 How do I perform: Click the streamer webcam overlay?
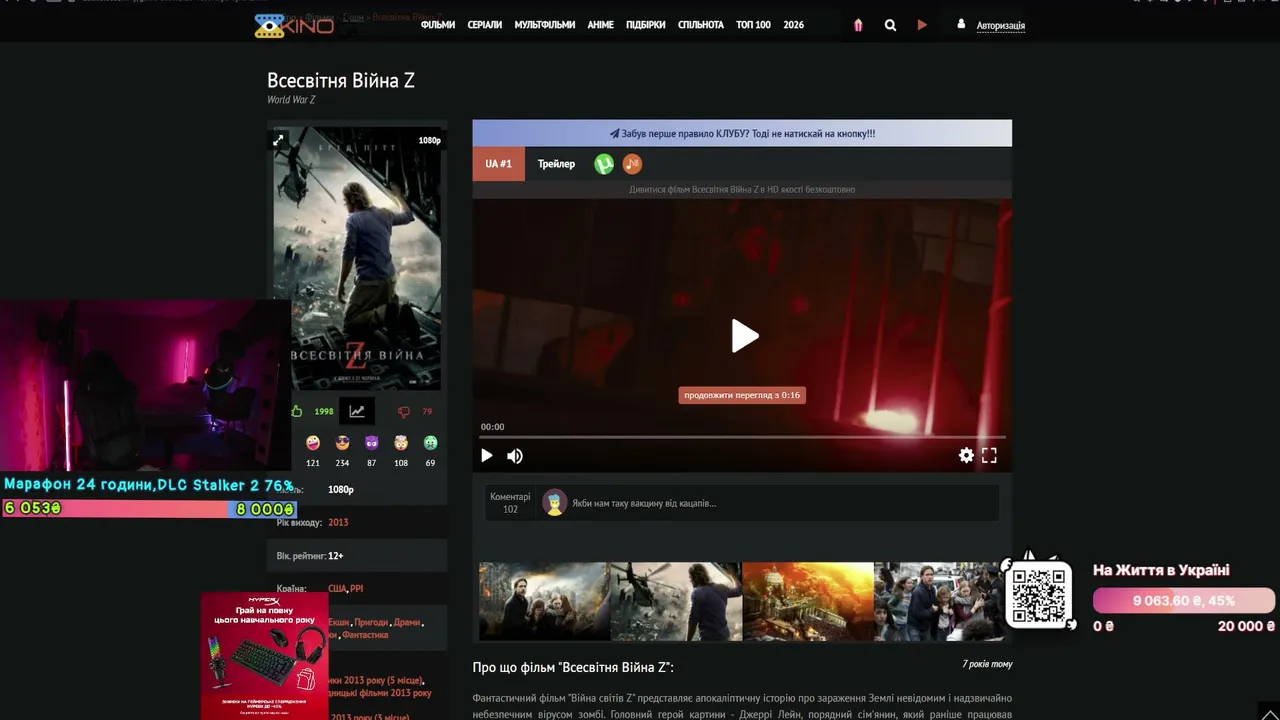(146, 386)
